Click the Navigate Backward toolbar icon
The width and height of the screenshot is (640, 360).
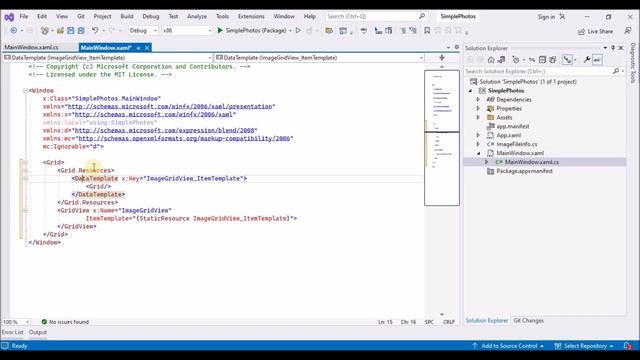click(13, 31)
